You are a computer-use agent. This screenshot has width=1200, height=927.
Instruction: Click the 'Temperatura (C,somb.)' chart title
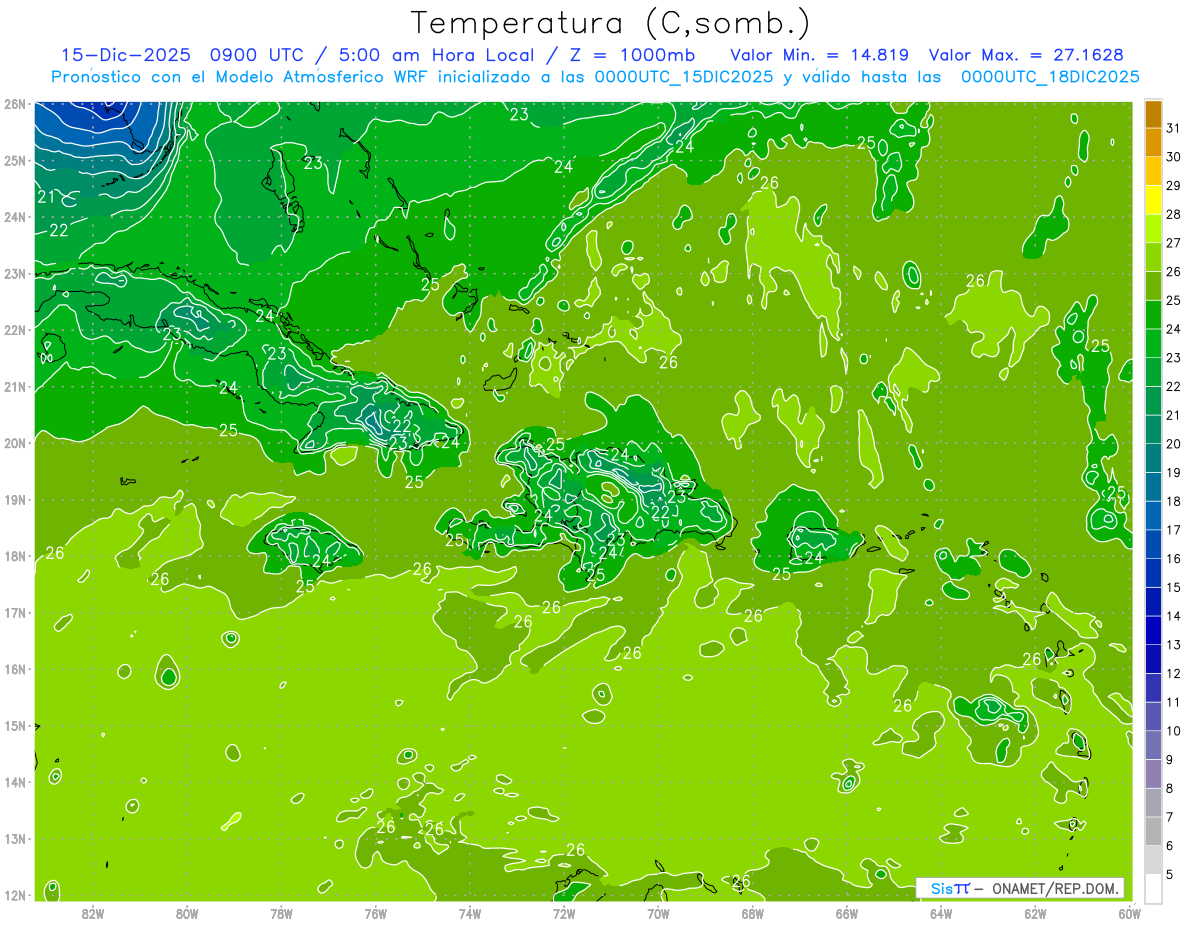610,23
